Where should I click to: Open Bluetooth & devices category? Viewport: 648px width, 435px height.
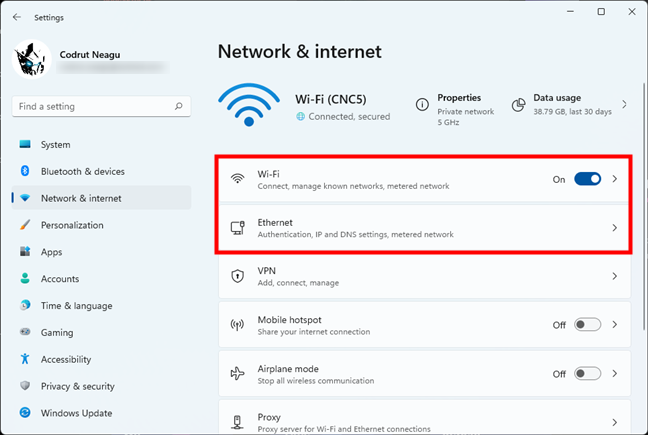coord(101,171)
